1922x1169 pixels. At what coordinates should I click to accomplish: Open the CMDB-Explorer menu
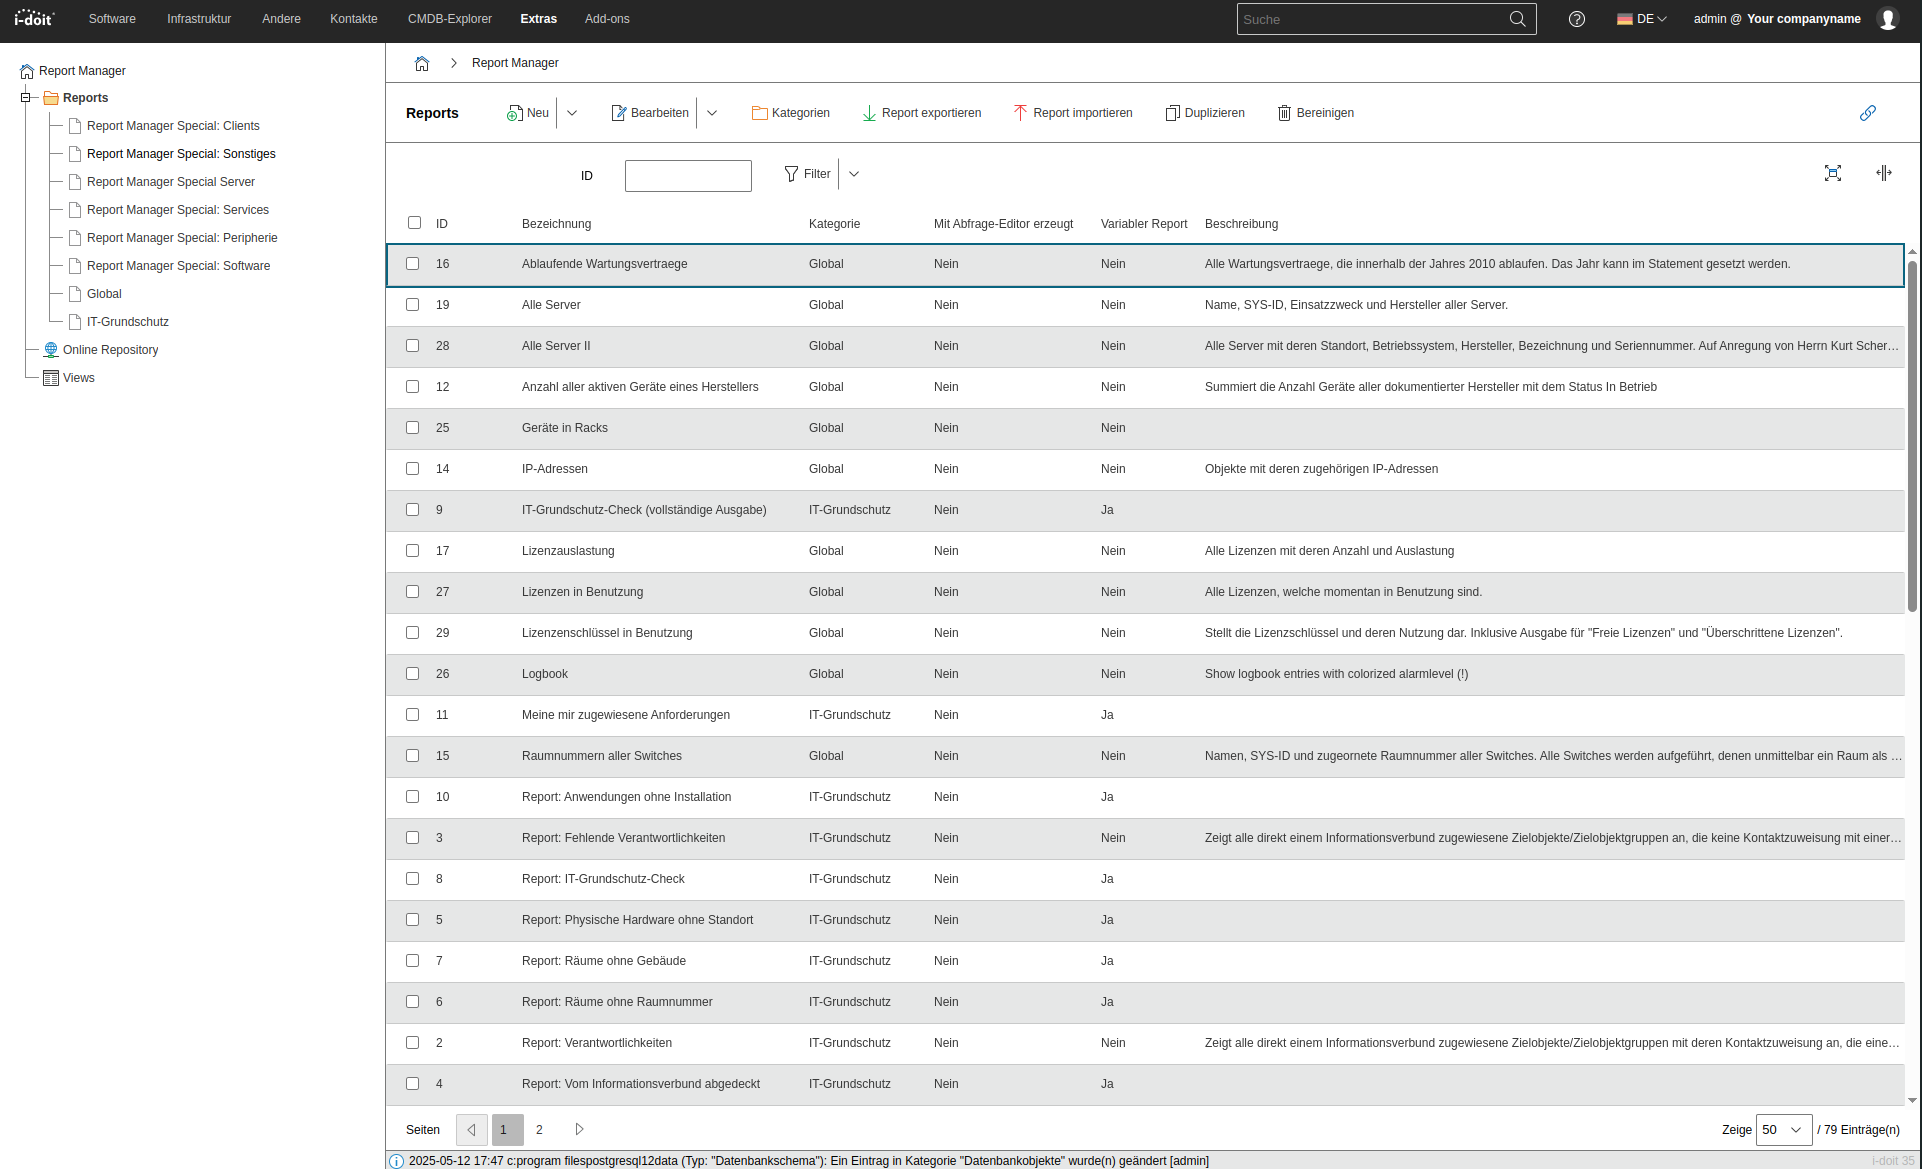pyautogui.click(x=449, y=19)
